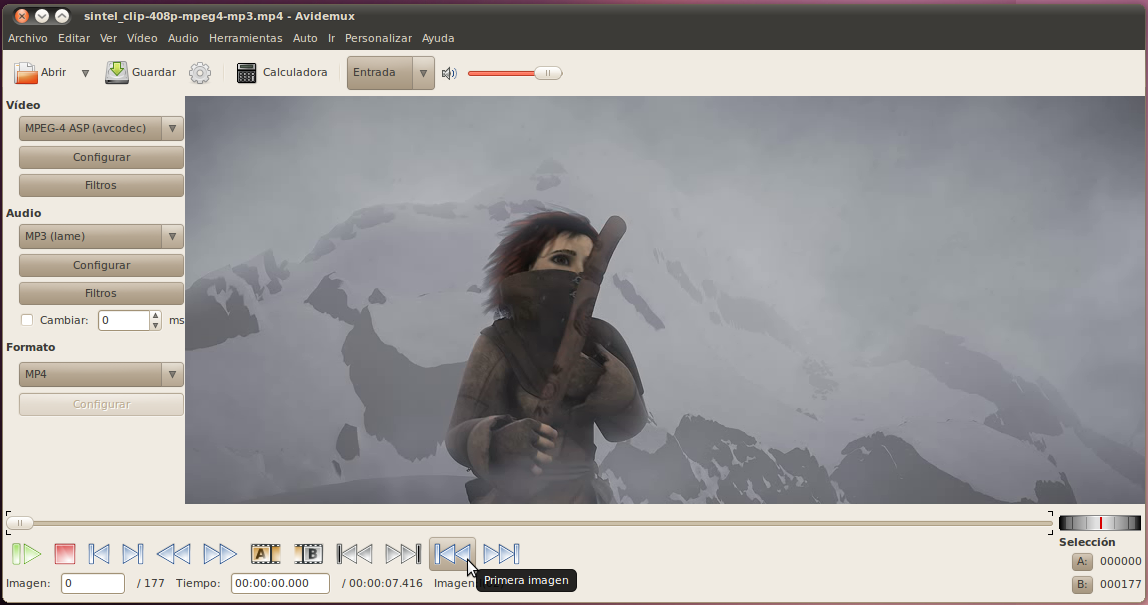Open the Ver menu
The height and width of the screenshot is (605, 1148).
click(108, 38)
